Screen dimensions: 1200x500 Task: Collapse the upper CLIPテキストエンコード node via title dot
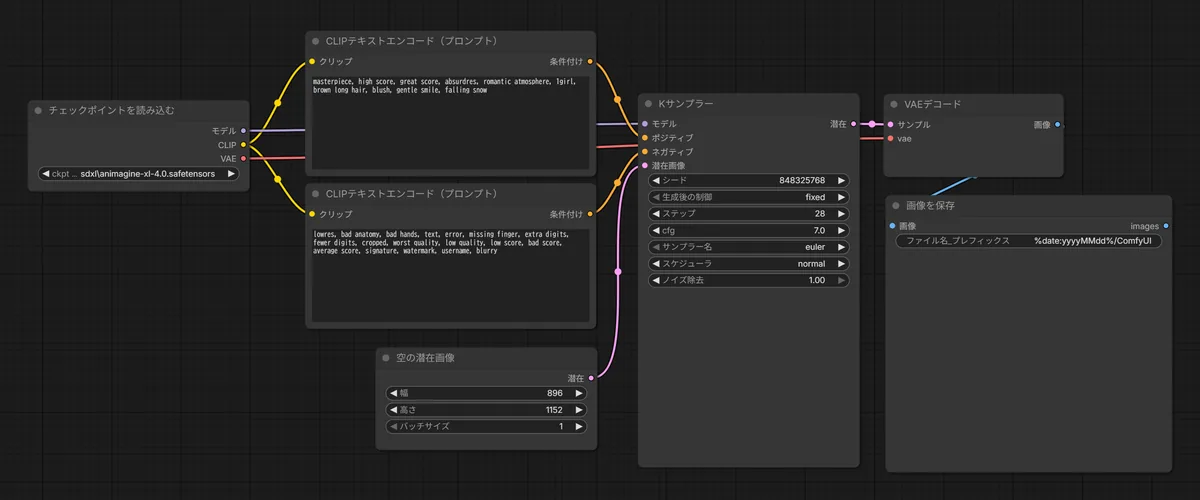(316, 41)
